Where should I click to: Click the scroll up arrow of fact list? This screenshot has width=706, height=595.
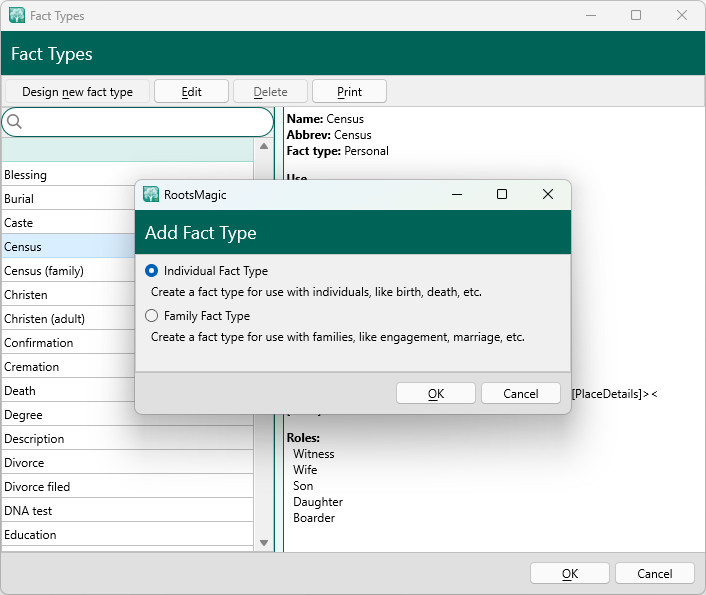[x=264, y=146]
